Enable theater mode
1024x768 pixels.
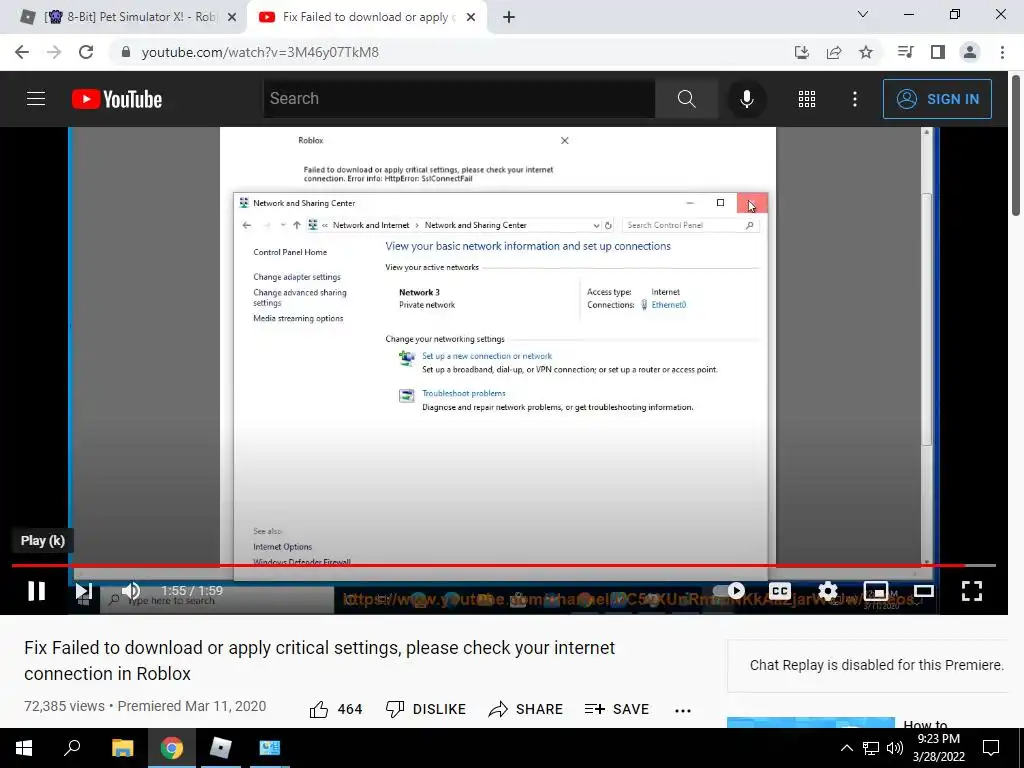pos(923,591)
